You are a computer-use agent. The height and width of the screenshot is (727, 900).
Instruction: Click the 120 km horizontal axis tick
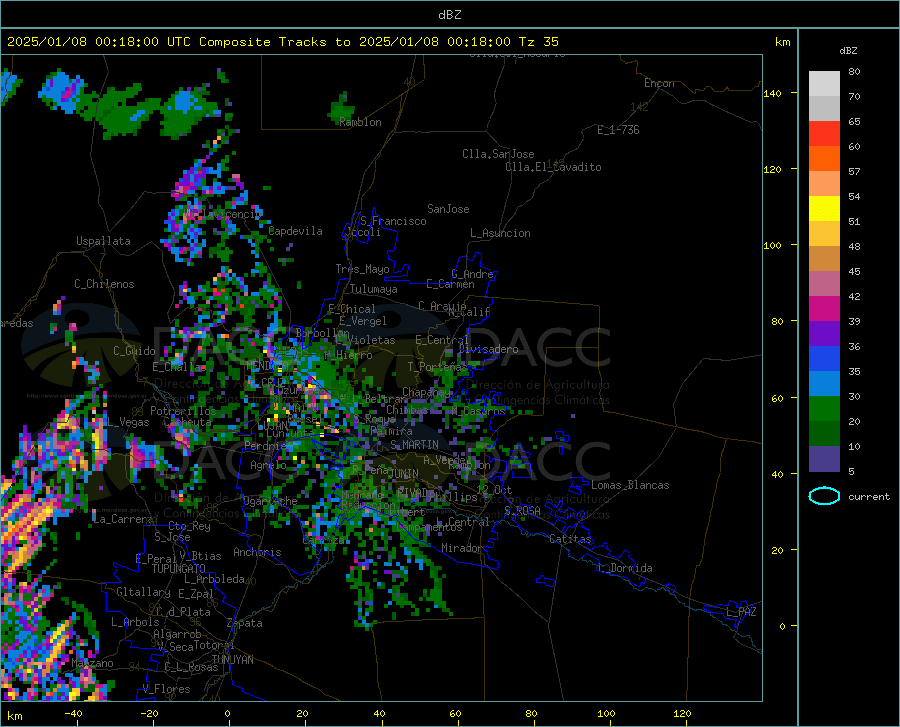click(x=682, y=713)
